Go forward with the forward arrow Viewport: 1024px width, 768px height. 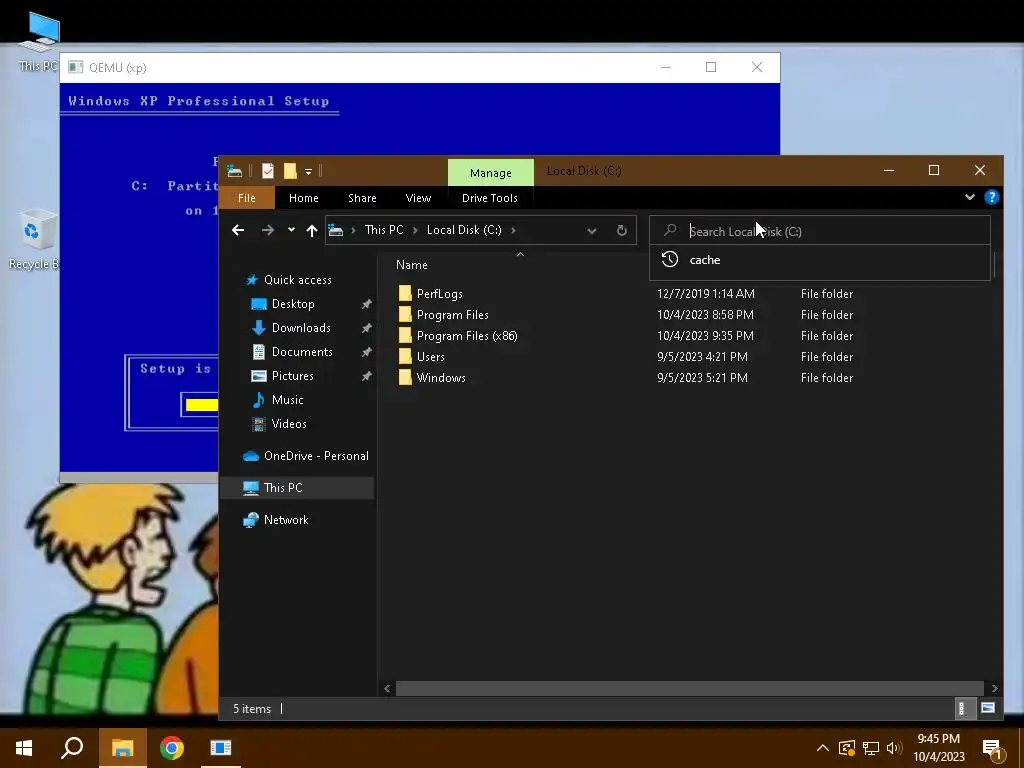(268, 230)
